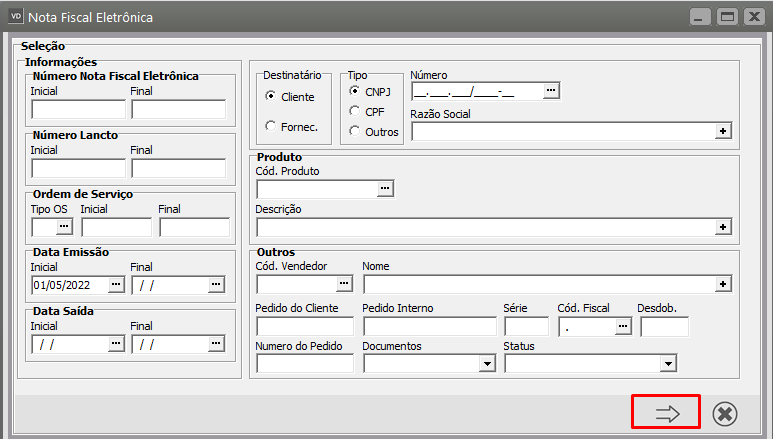This screenshot has width=773, height=439.
Task: Click the Pedido do Cliente field
Action: 305,326
